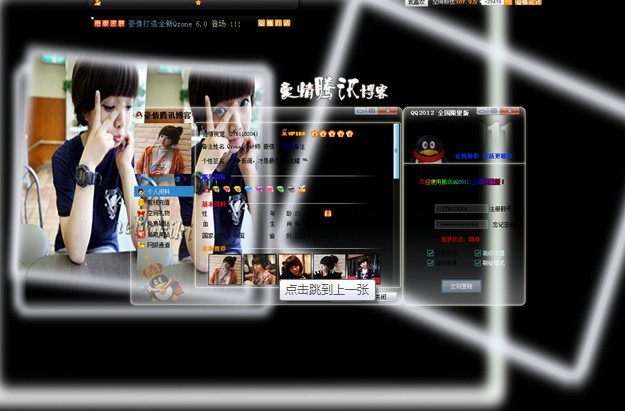Open second recommended photo thumbnail
The image size is (625, 411).
coord(260,269)
